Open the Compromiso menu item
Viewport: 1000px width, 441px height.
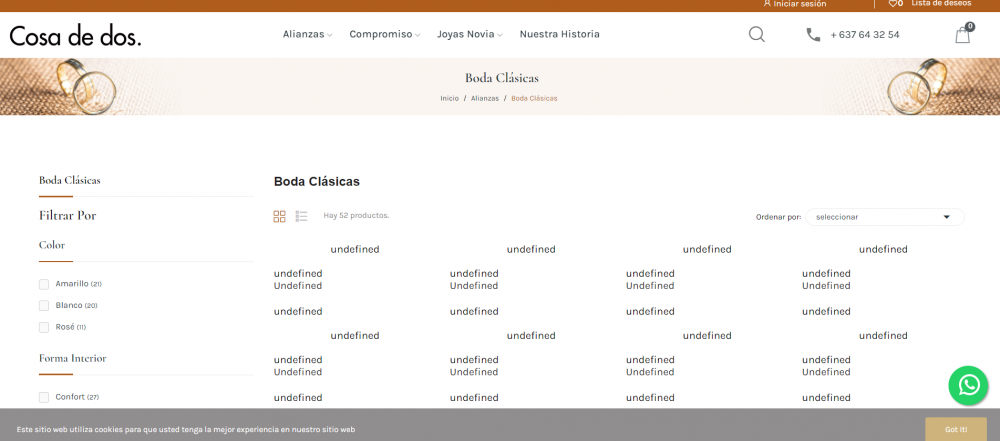coord(381,34)
